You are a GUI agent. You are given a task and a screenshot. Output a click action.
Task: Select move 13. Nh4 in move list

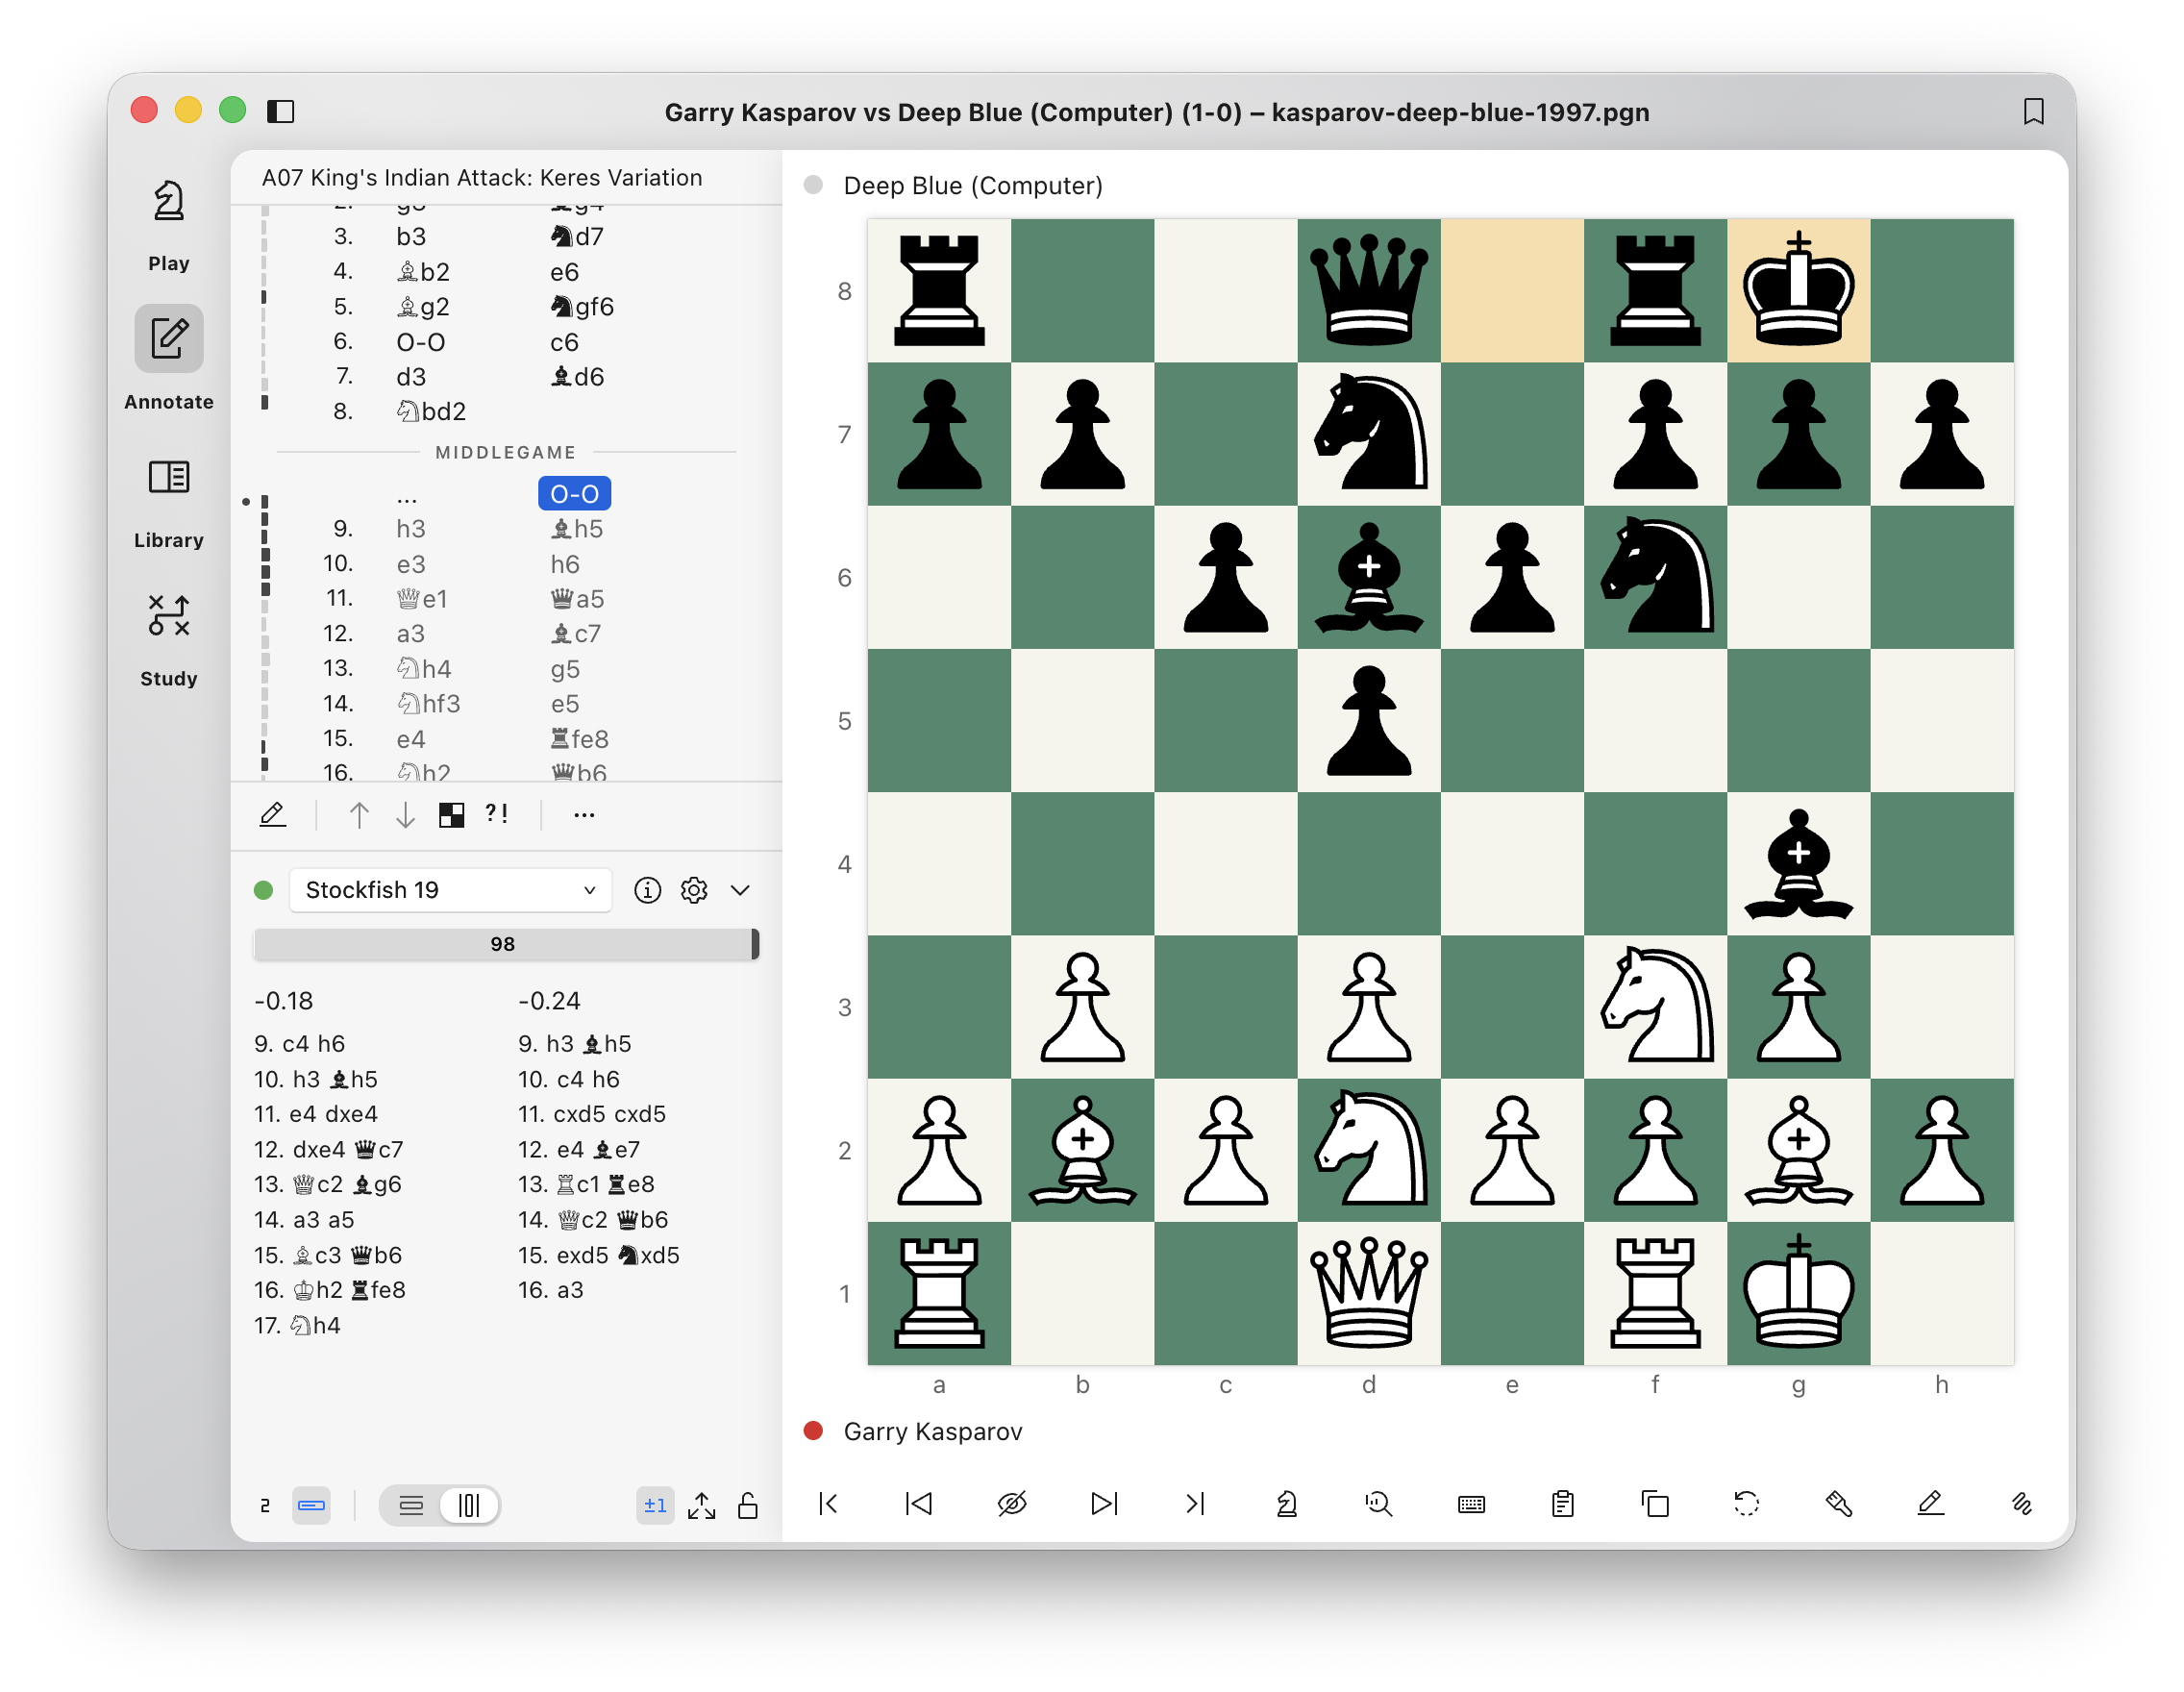425,669
